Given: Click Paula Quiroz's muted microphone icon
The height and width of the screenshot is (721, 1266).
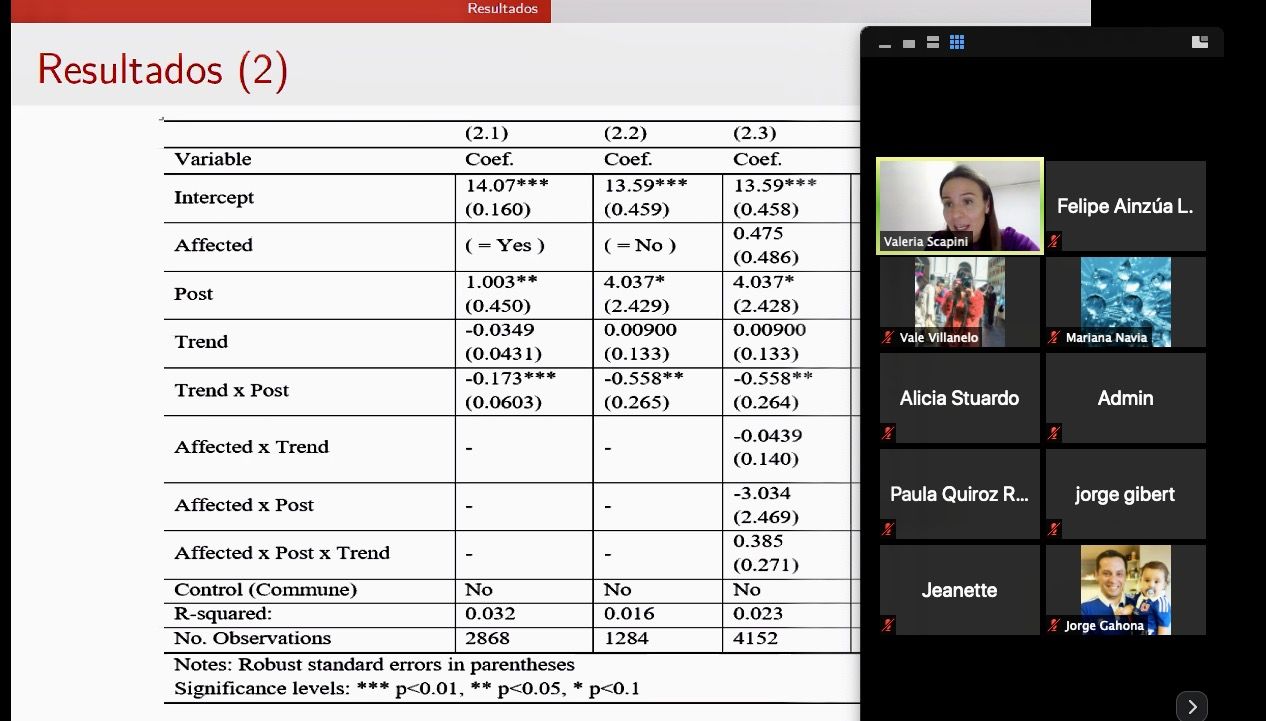Looking at the screenshot, I should pos(888,529).
